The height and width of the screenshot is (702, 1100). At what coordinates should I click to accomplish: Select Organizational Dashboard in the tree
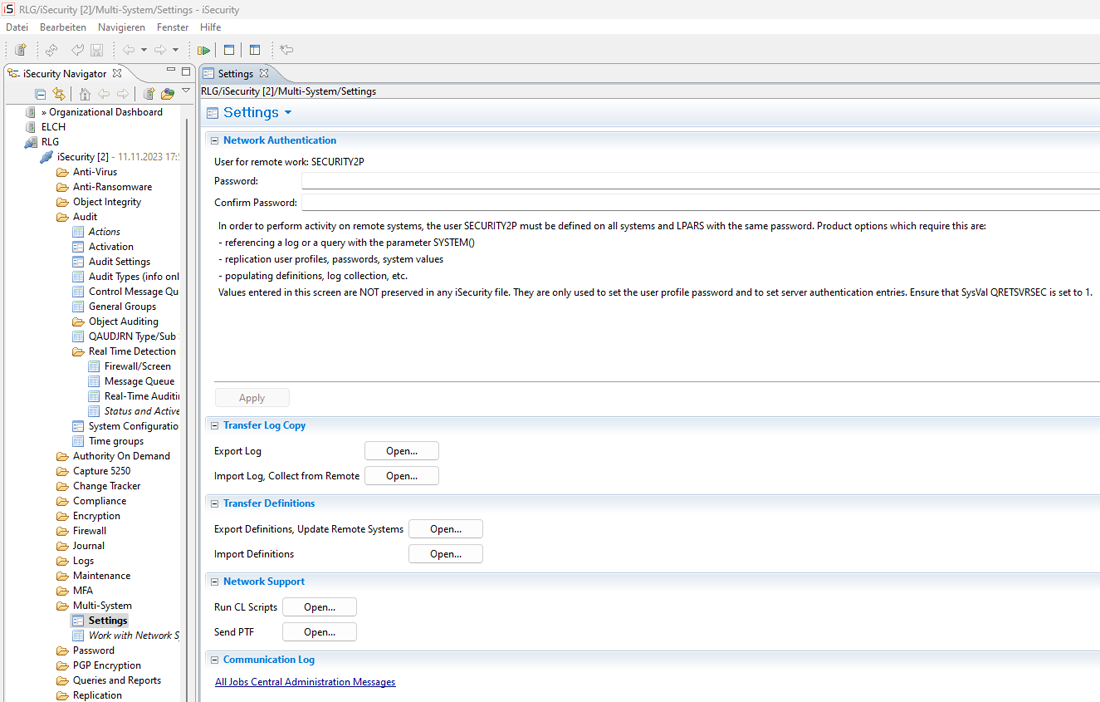[x=101, y=112]
